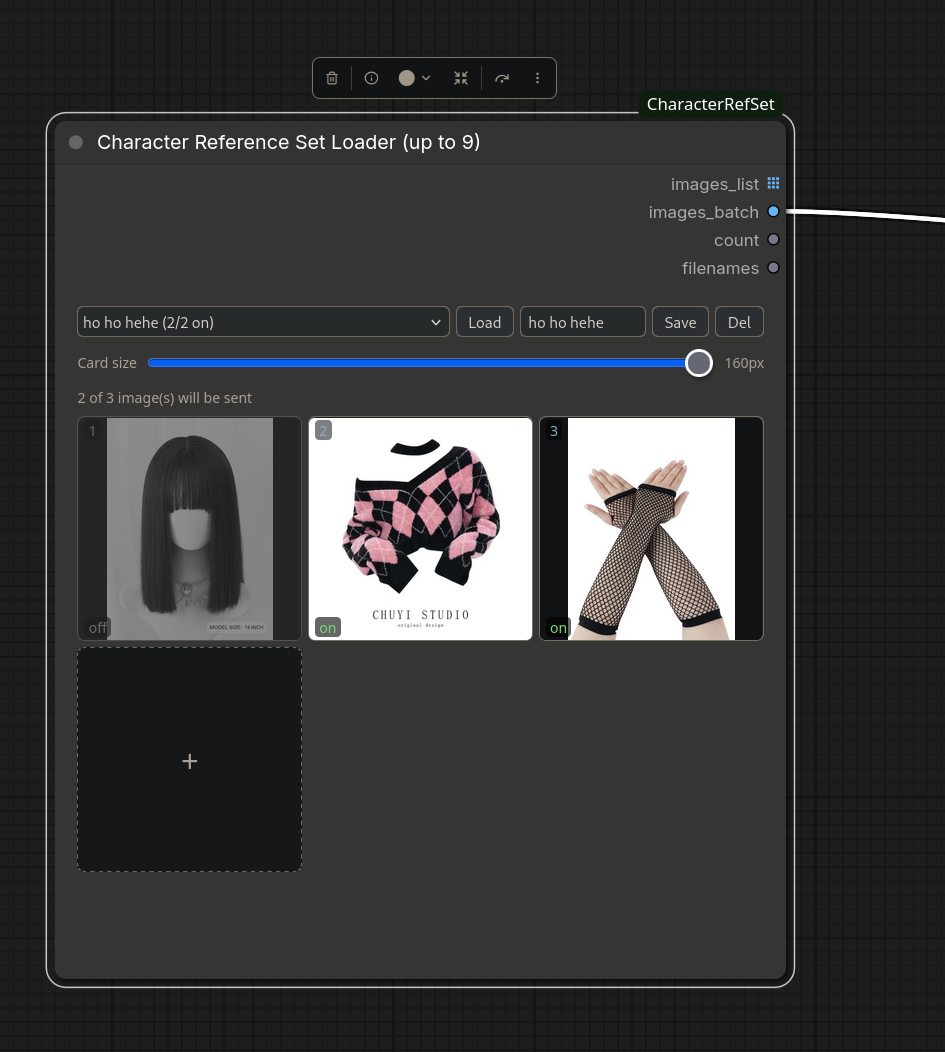Click the Load button
The width and height of the screenshot is (945, 1052).
(x=485, y=322)
